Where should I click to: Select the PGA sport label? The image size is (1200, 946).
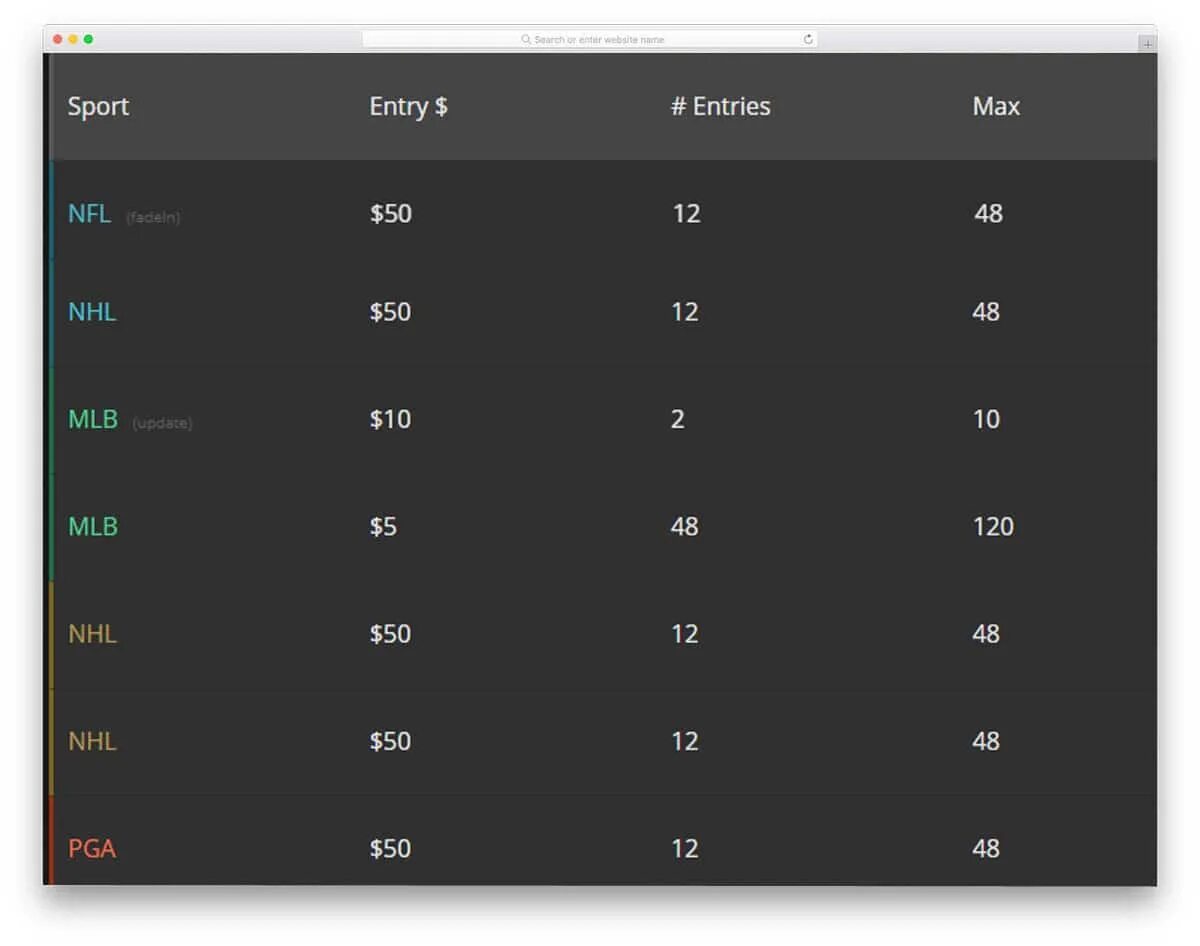pyautogui.click(x=92, y=848)
